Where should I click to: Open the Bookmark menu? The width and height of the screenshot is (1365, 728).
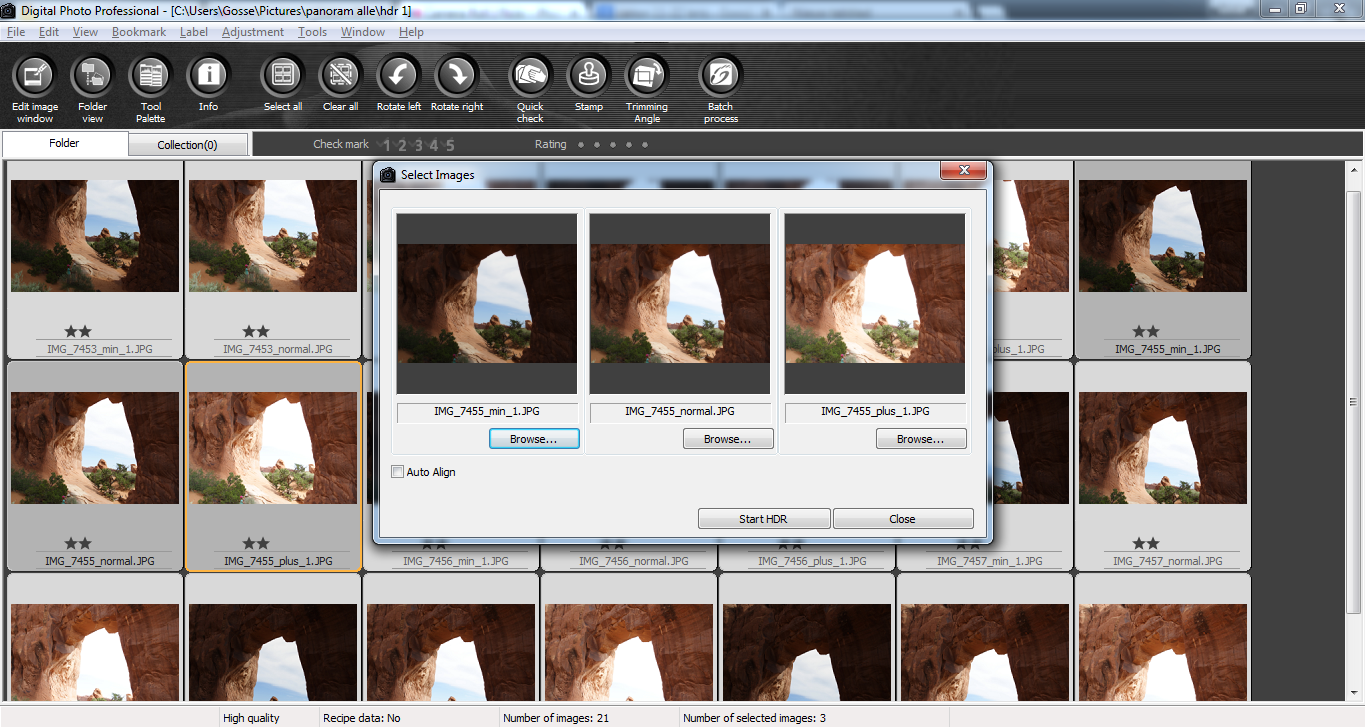[x=139, y=32]
